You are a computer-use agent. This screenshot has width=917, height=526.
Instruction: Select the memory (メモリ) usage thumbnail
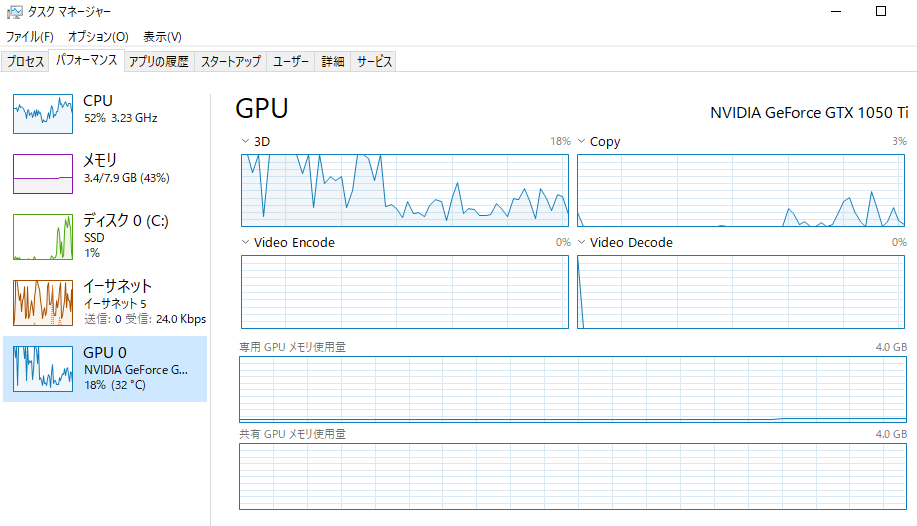[x=43, y=173]
